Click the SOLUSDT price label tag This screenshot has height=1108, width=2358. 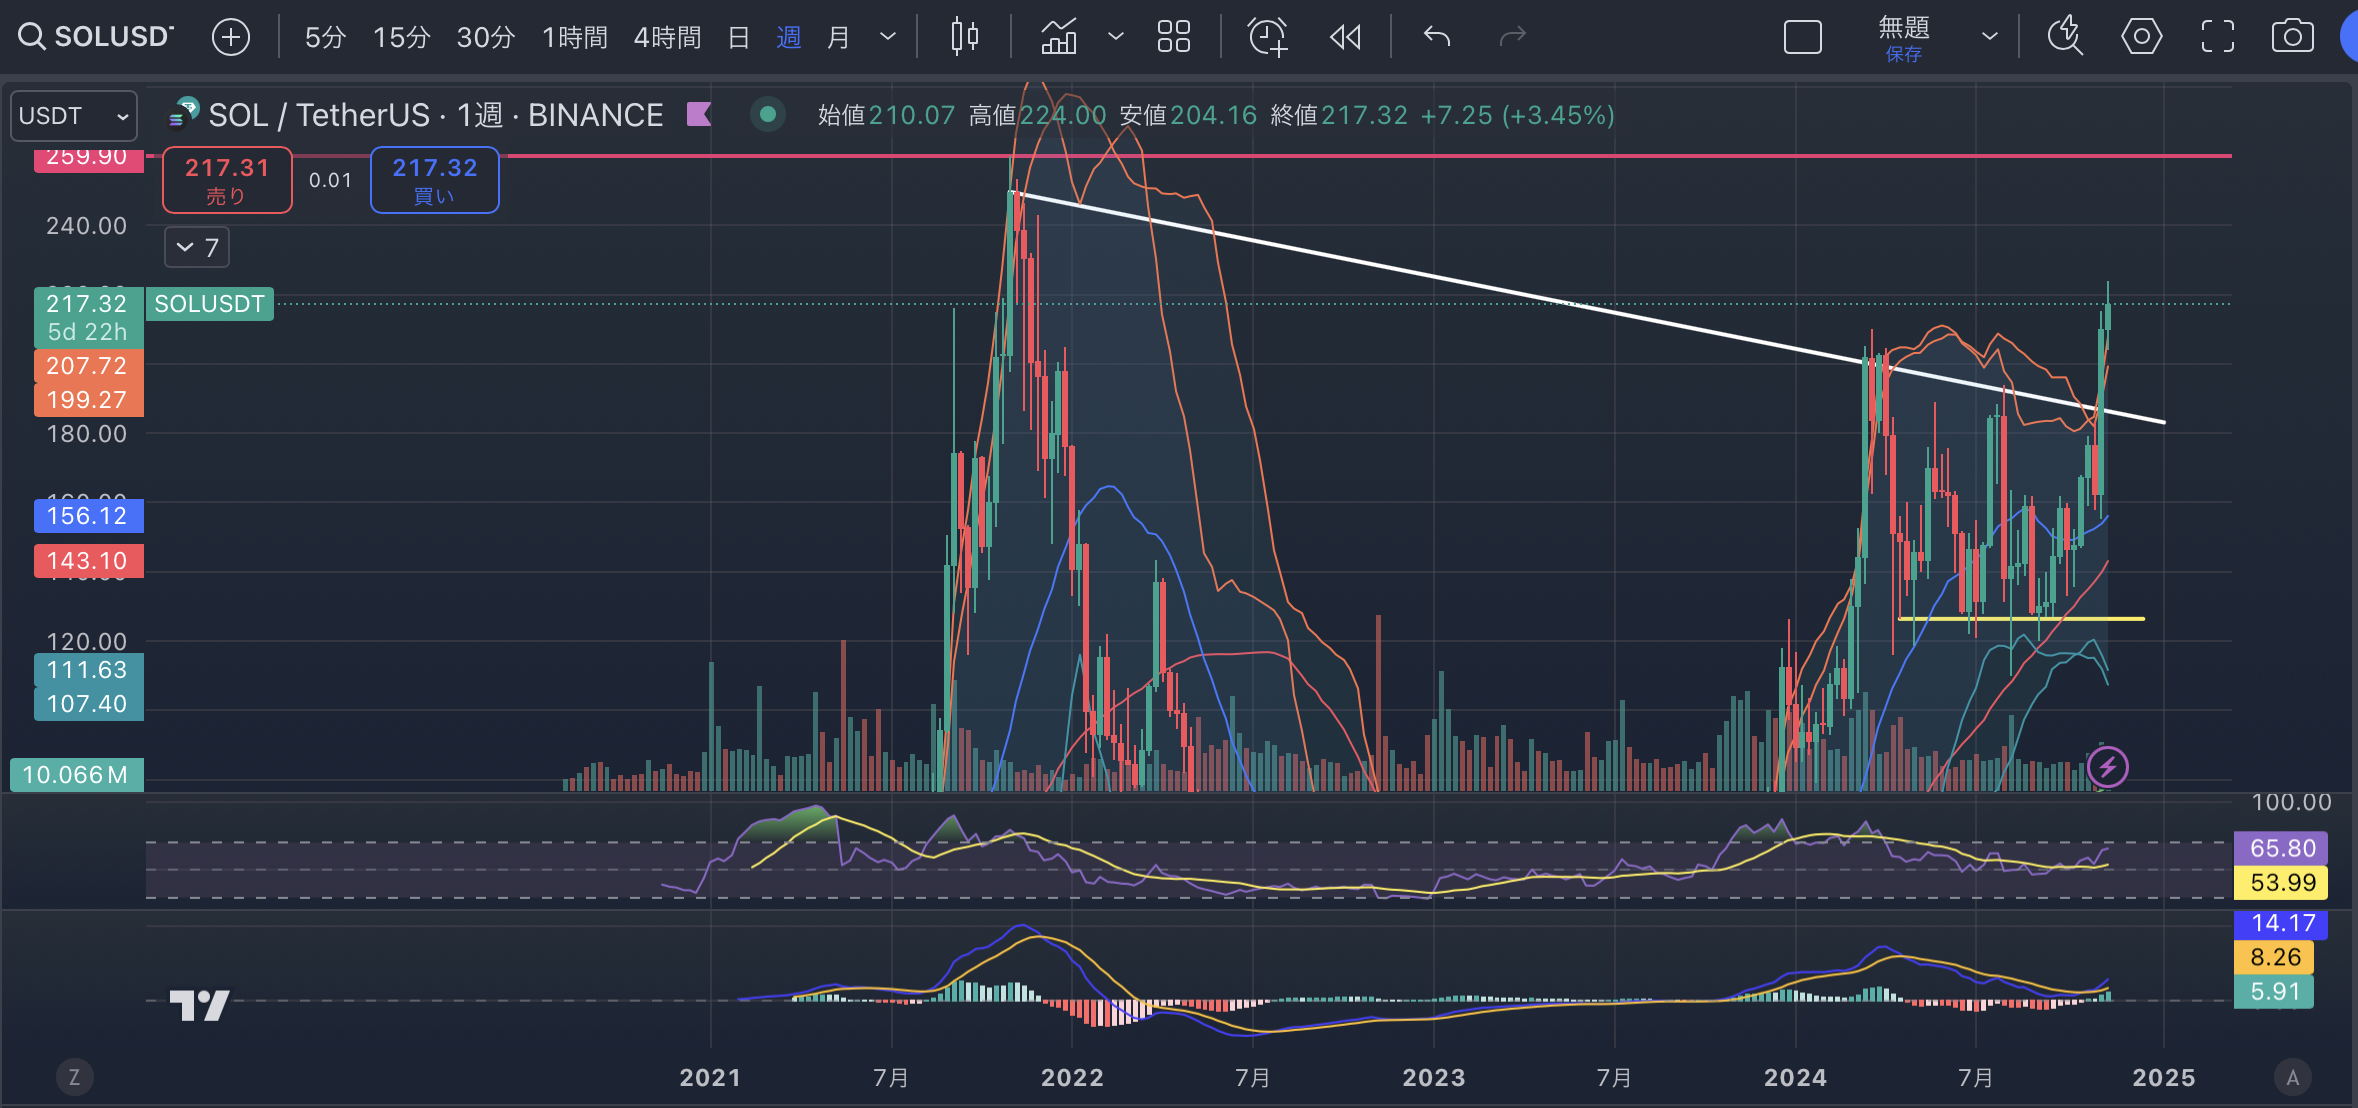coord(209,304)
